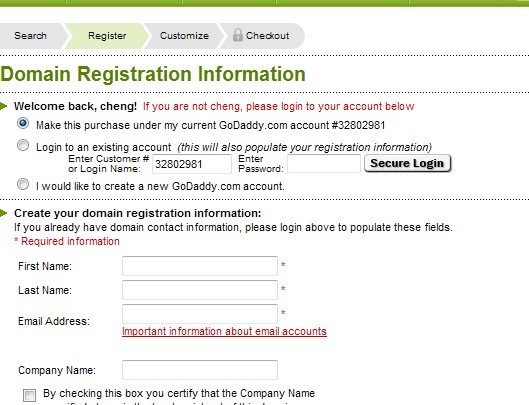The image size is (529, 405).
Task: Click the Secure Login button
Action: coord(408,163)
